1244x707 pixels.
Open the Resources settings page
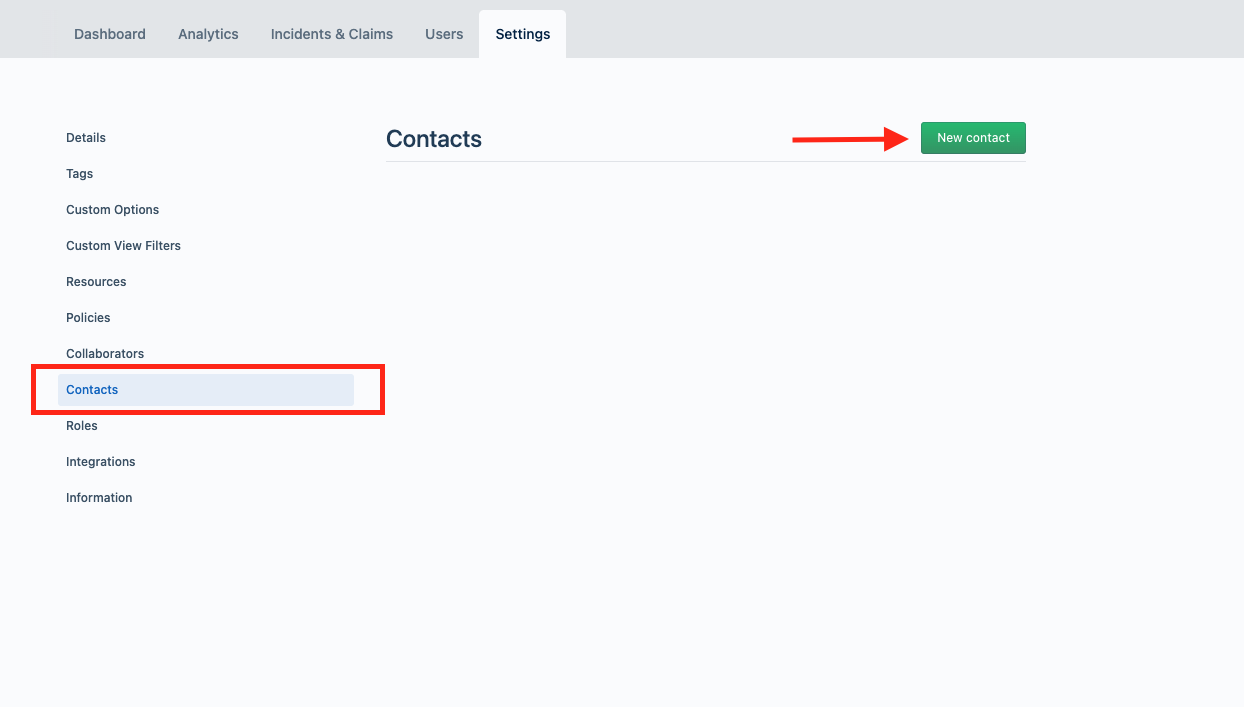tap(96, 282)
